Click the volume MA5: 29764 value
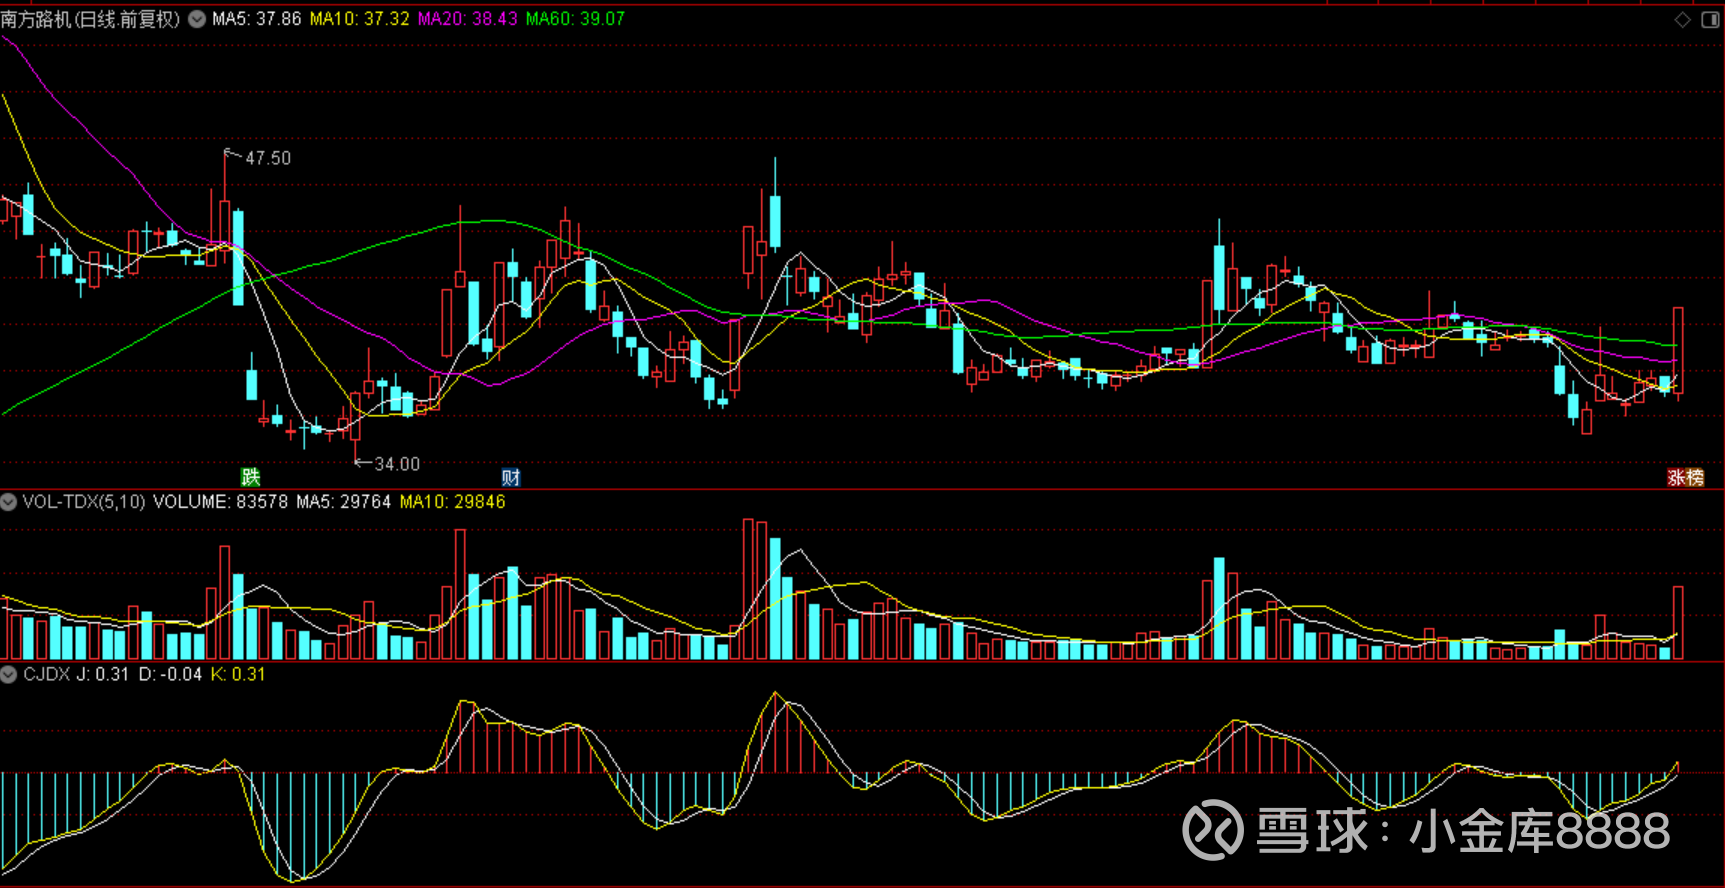Screen dimensions: 1725x888 343,502
